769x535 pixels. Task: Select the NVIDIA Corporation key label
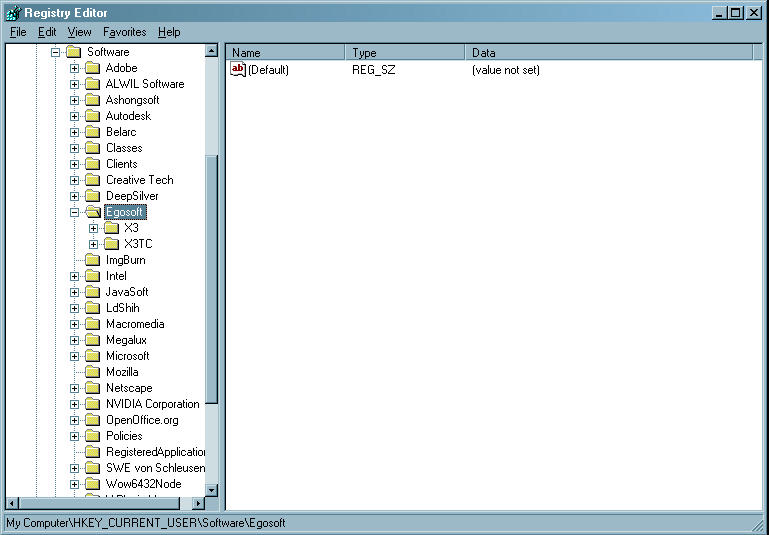click(x=153, y=405)
